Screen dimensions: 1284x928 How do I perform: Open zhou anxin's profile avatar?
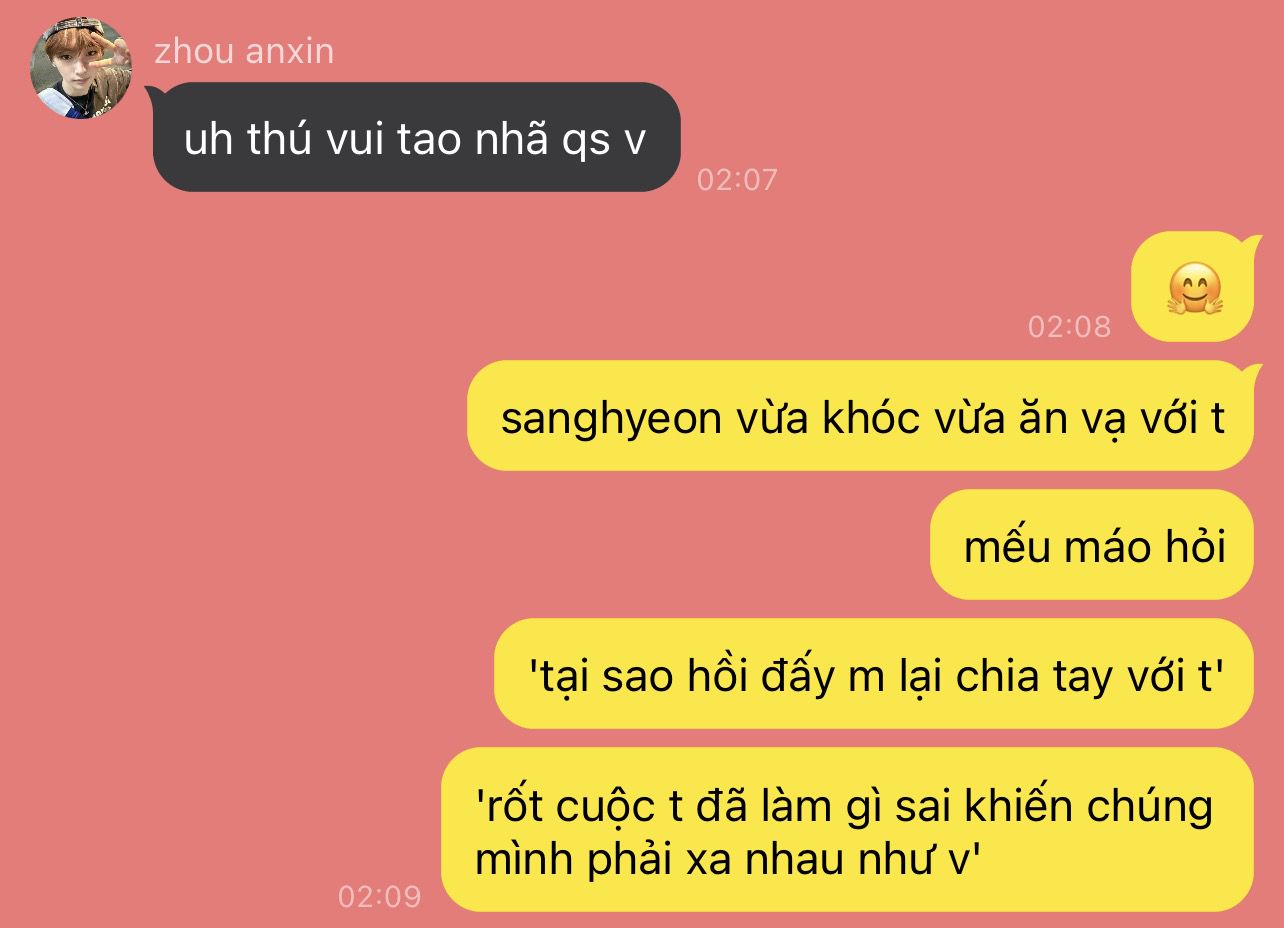pos(81,68)
